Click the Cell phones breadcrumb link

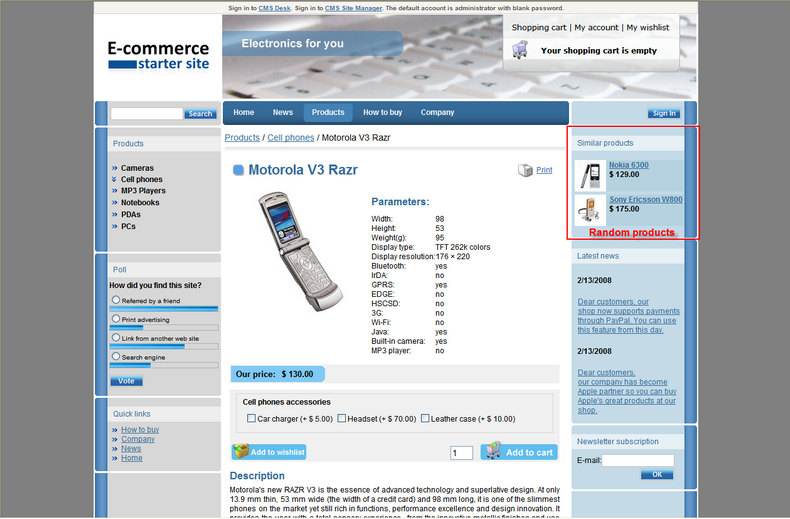tap(291, 138)
